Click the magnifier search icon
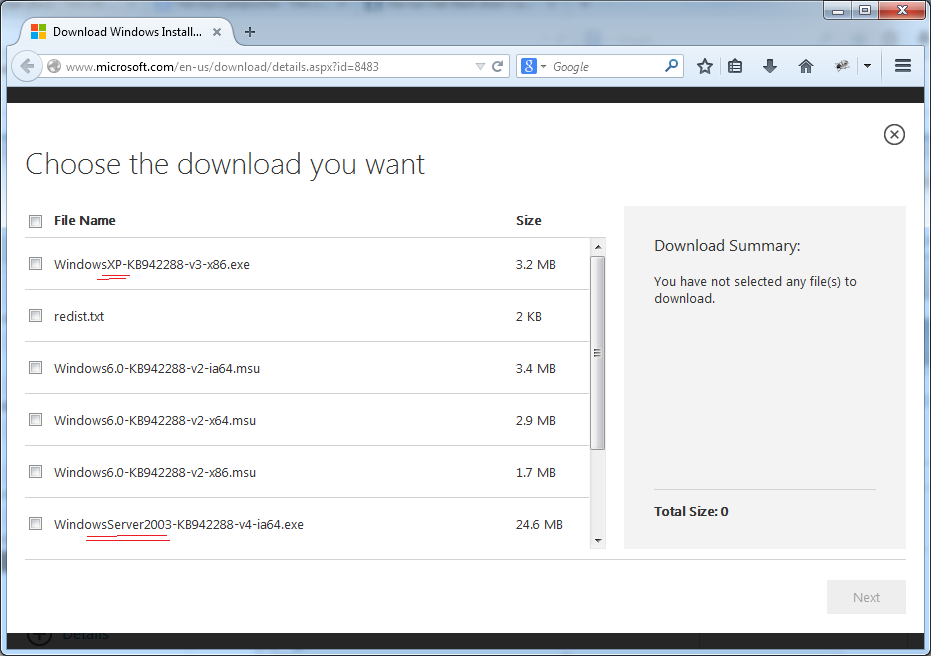The image size is (931, 656). tap(672, 66)
